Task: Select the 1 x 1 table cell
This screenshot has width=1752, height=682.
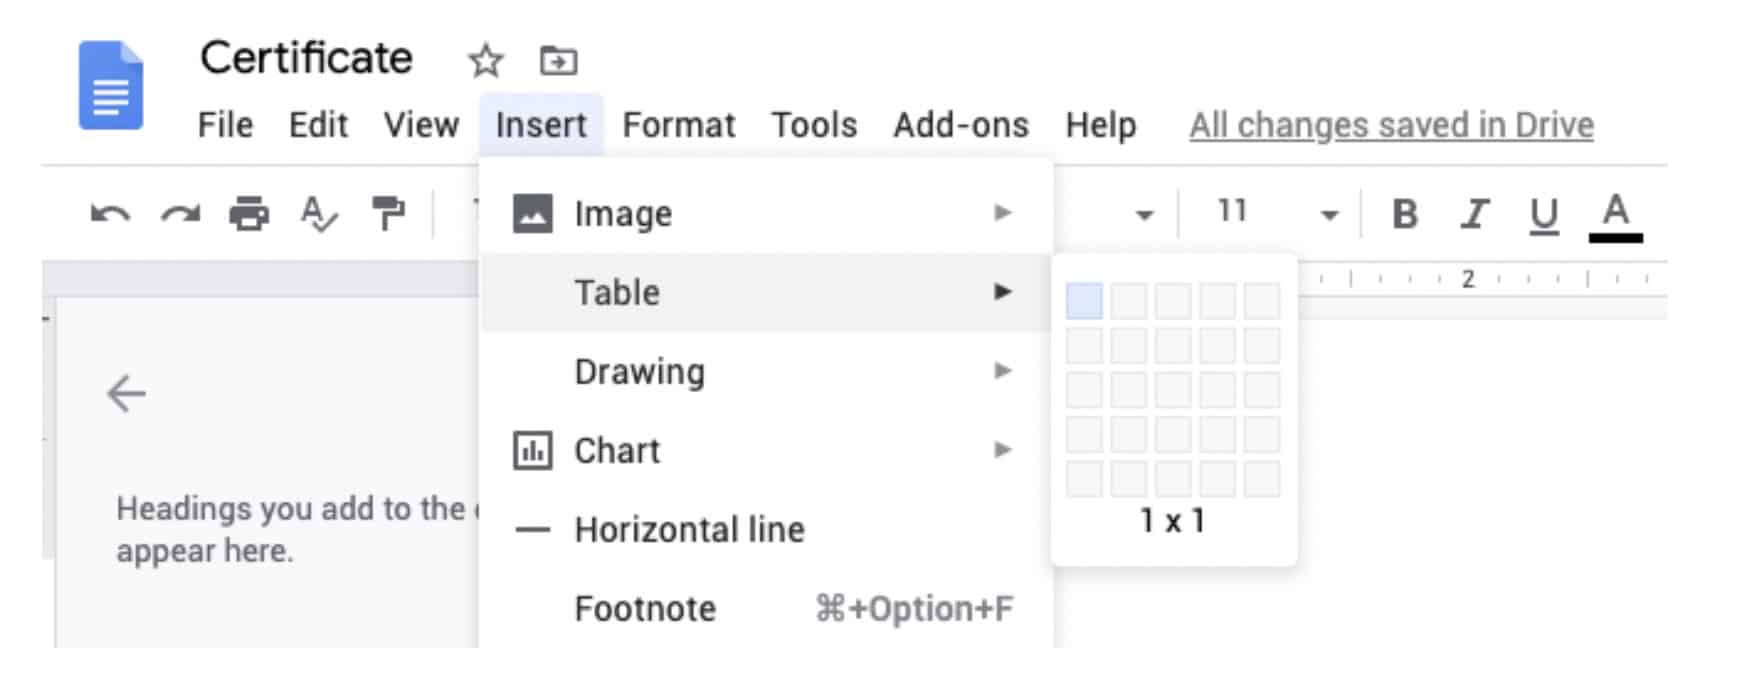Action: pos(1084,300)
